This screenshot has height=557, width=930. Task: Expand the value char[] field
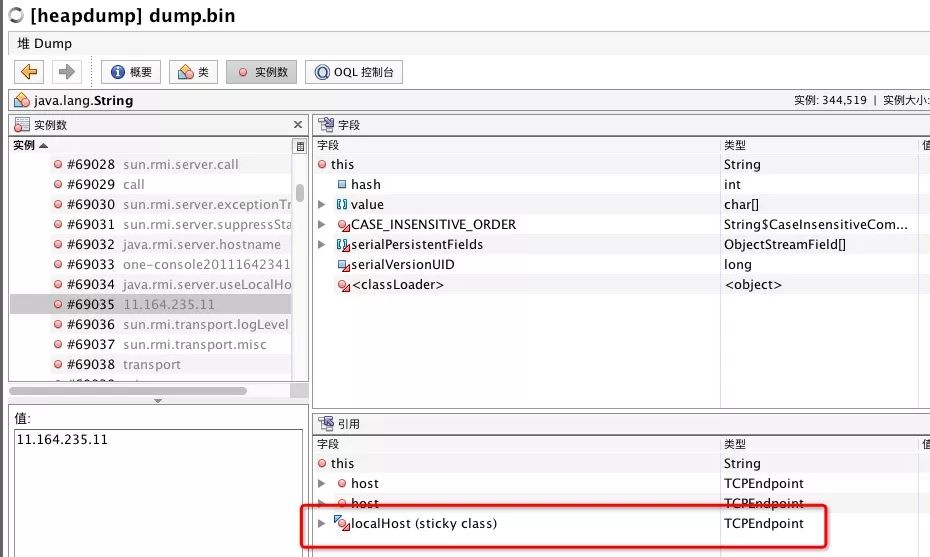[x=322, y=205]
